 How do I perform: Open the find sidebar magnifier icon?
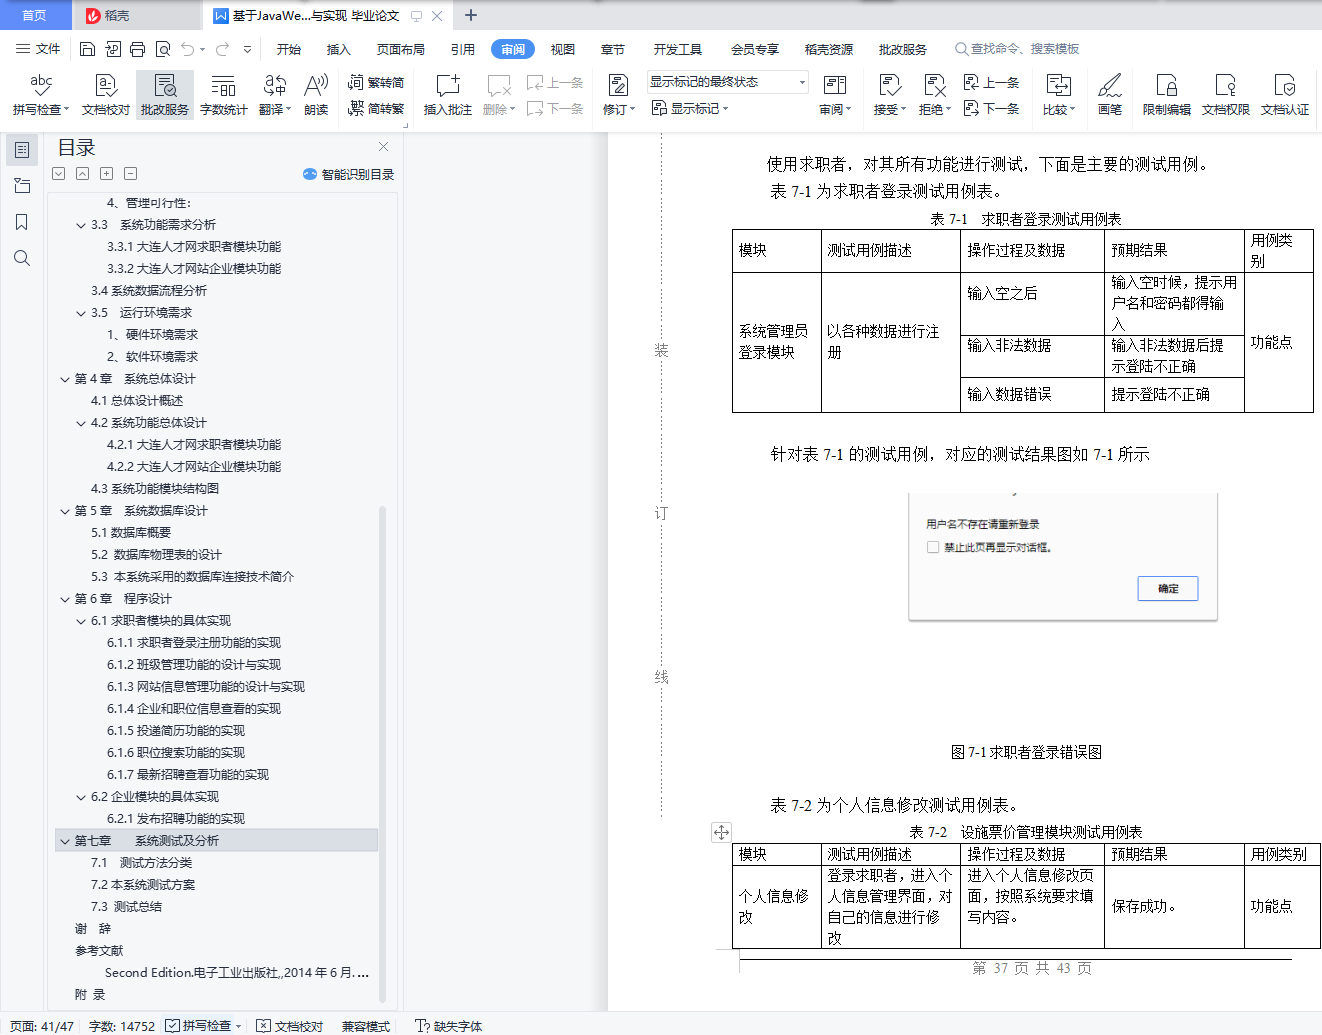point(22,258)
